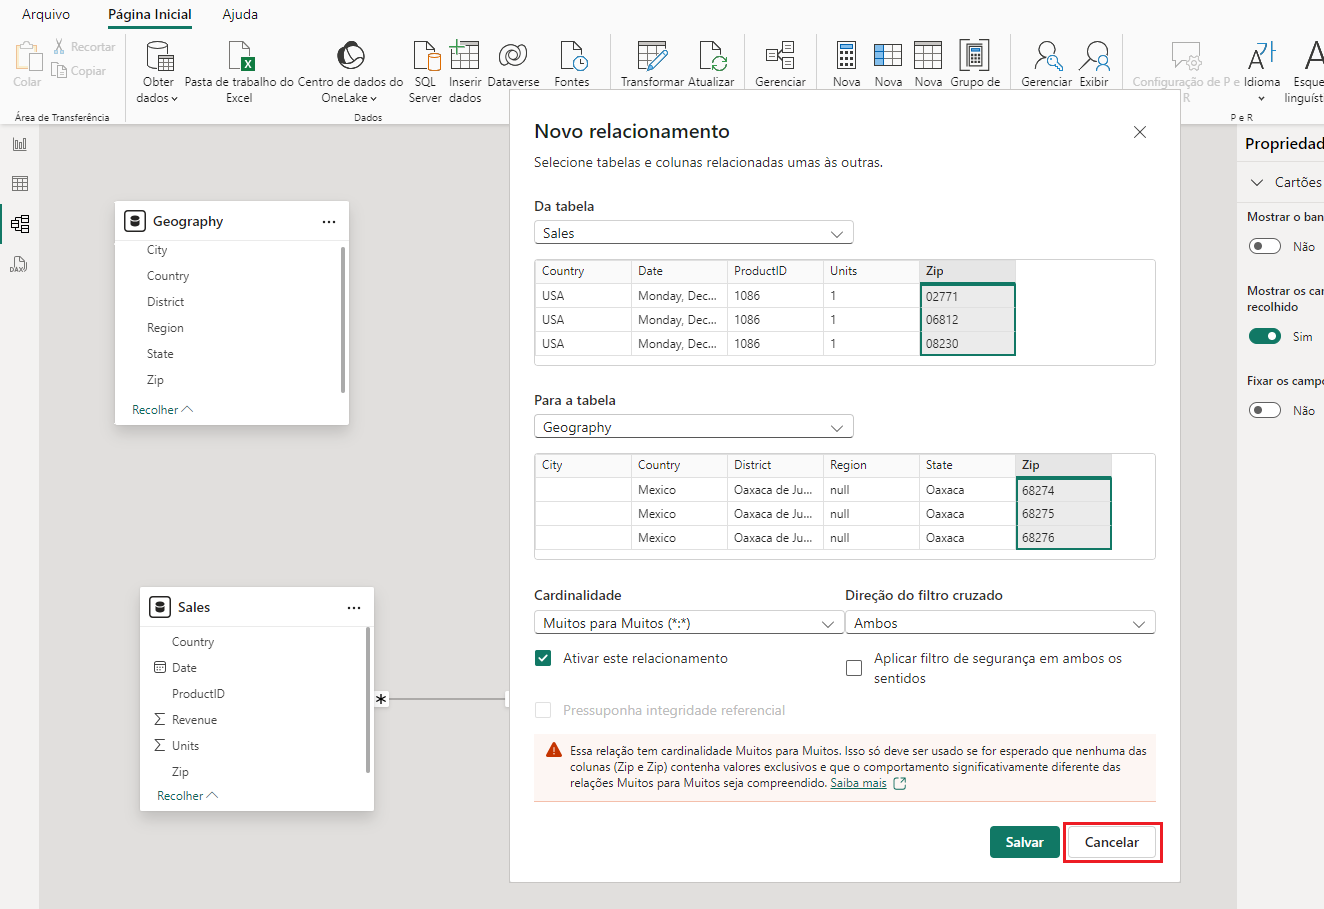Click the Salvar button
The width and height of the screenshot is (1324, 909).
click(1024, 842)
